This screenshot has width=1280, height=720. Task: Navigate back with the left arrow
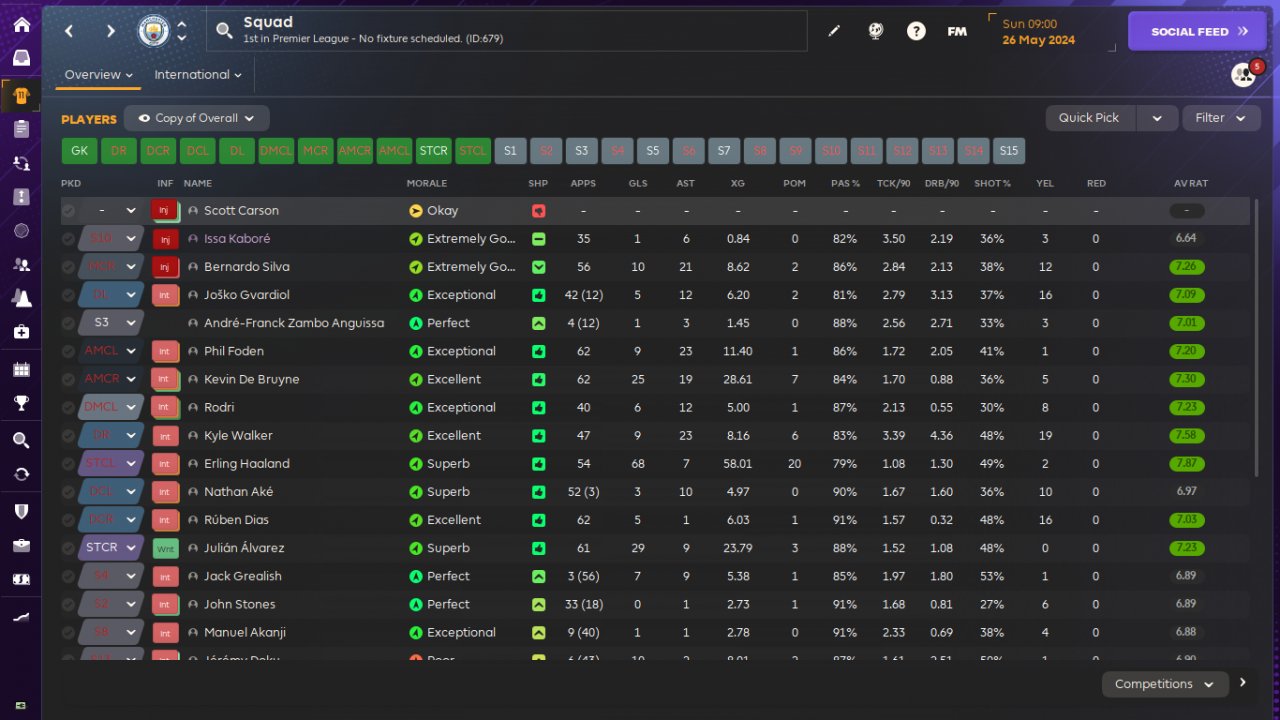pyautogui.click(x=69, y=31)
